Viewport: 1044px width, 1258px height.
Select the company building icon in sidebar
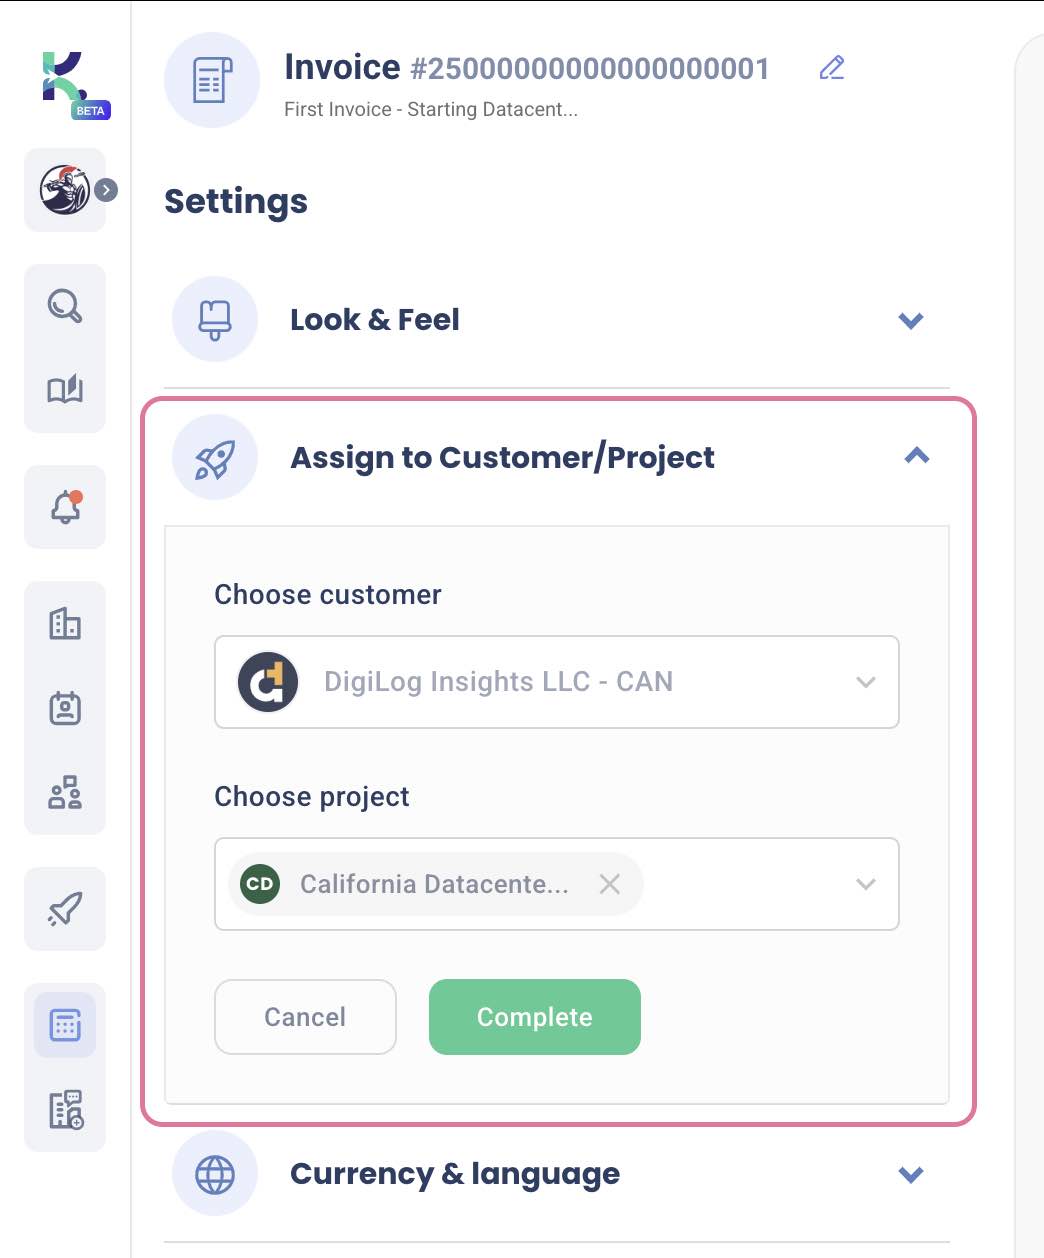click(x=64, y=623)
